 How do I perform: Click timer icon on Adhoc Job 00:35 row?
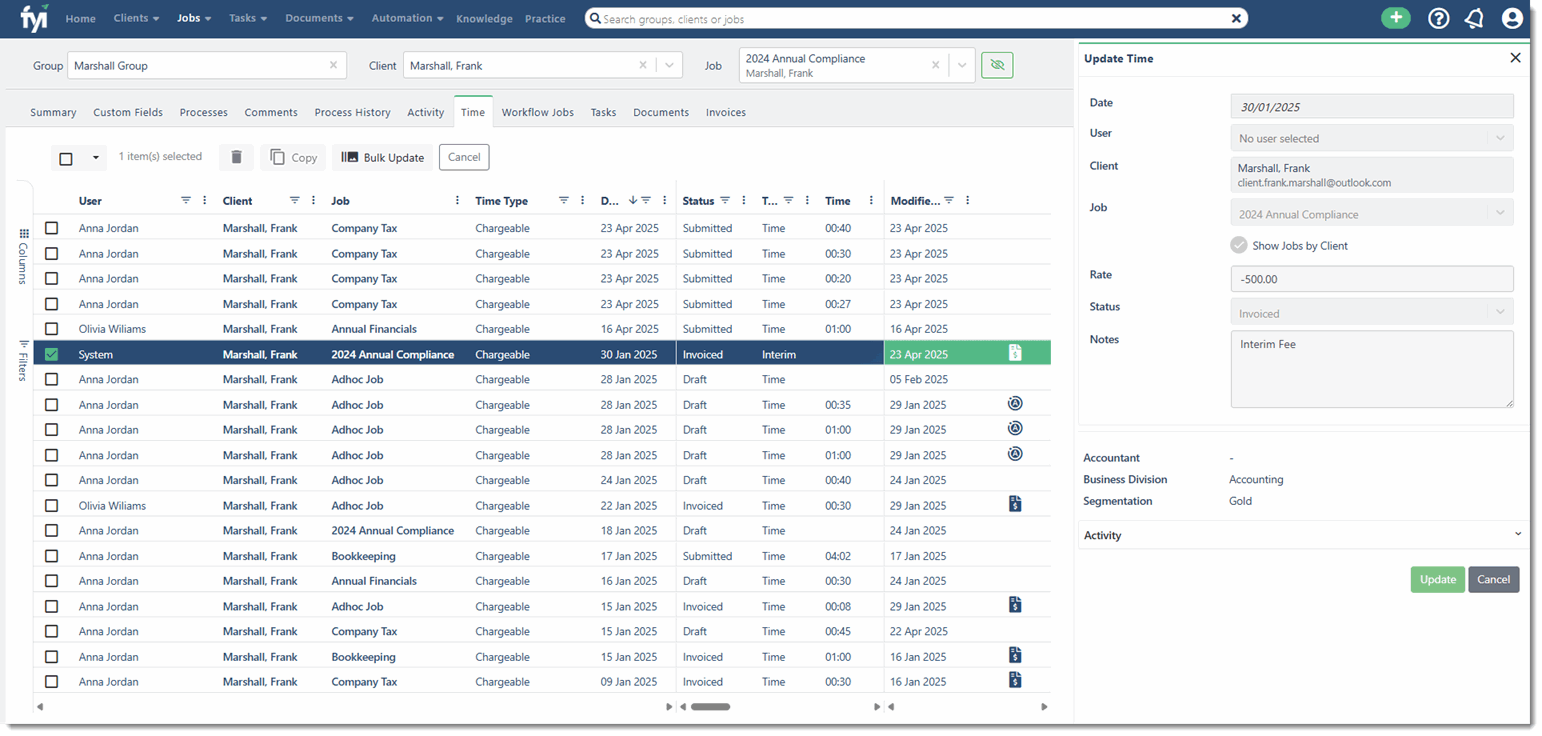tap(1015, 403)
